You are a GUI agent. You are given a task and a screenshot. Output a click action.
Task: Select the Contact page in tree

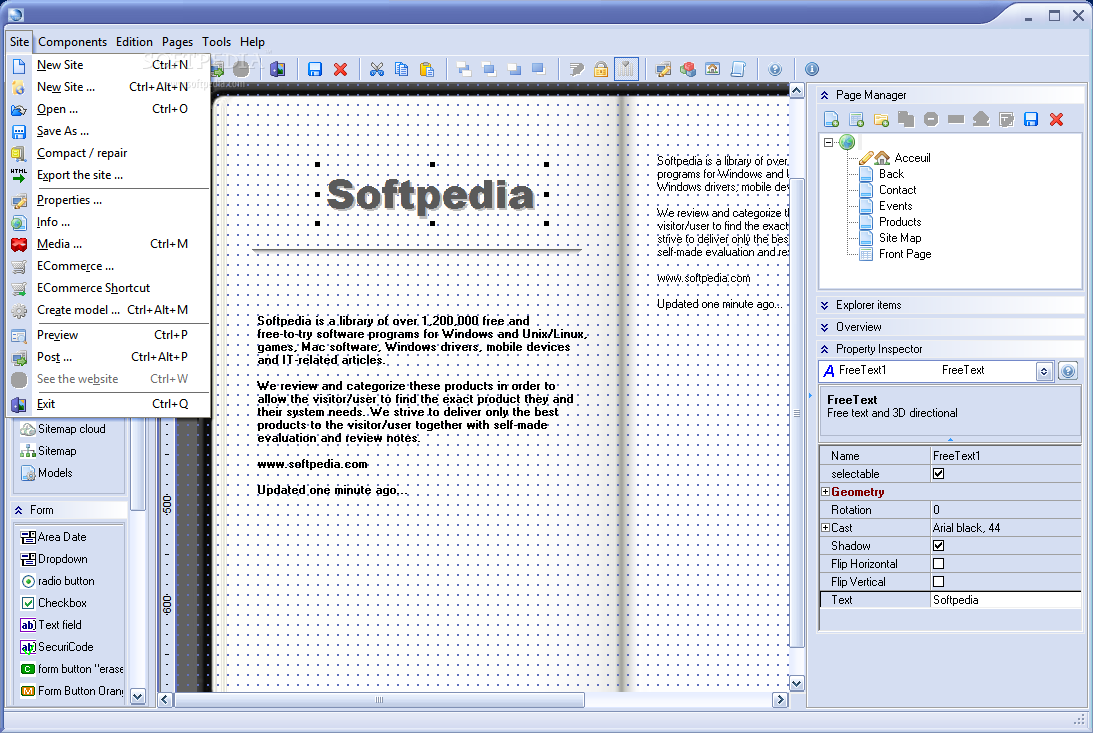coord(897,190)
